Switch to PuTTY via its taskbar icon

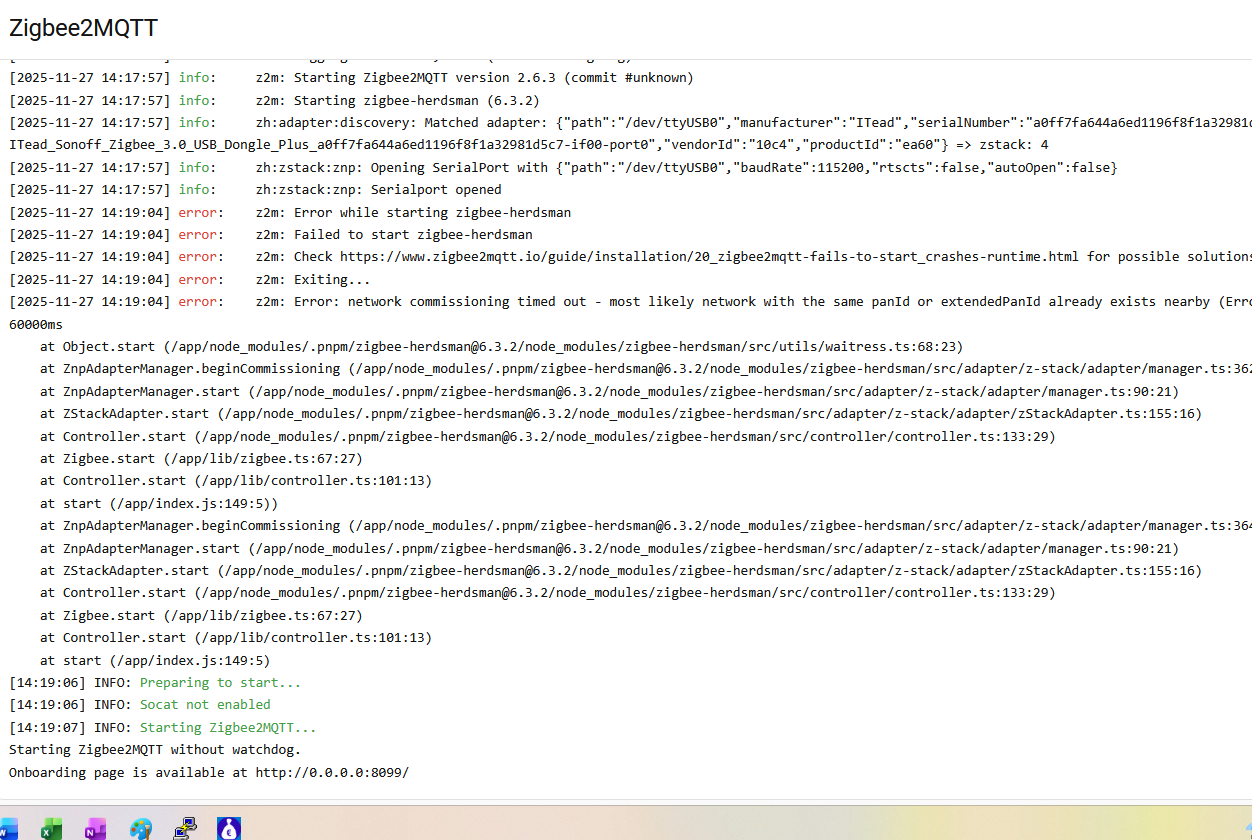pos(185,828)
